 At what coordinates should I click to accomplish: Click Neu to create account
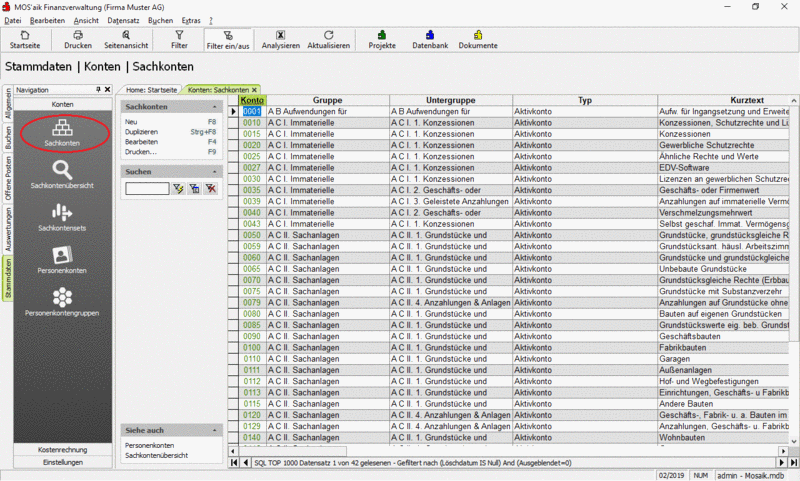pos(131,122)
